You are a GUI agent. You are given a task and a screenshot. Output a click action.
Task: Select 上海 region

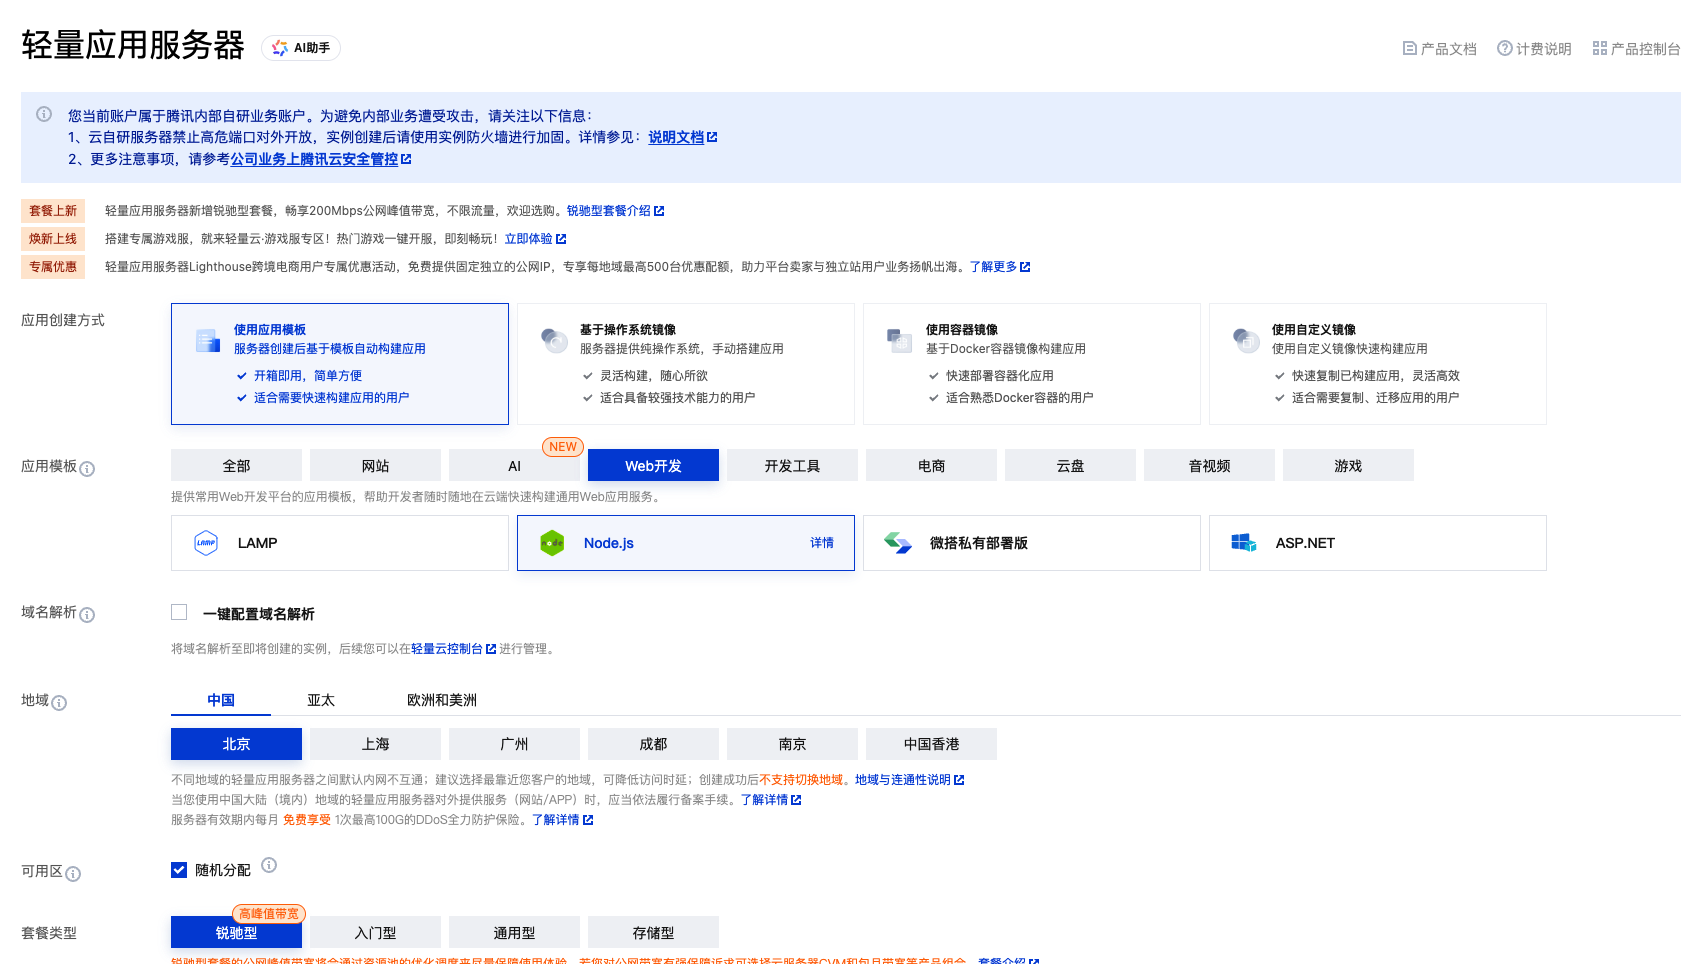pyautogui.click(x=375, y=744)
